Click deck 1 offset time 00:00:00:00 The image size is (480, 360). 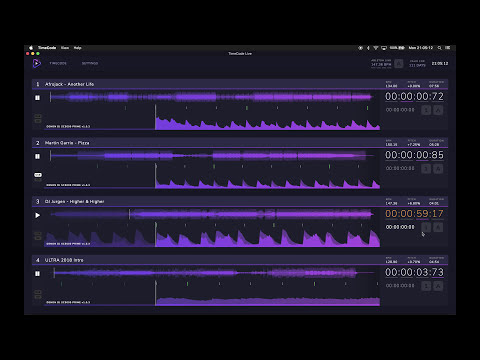click(x=400, y=110)
